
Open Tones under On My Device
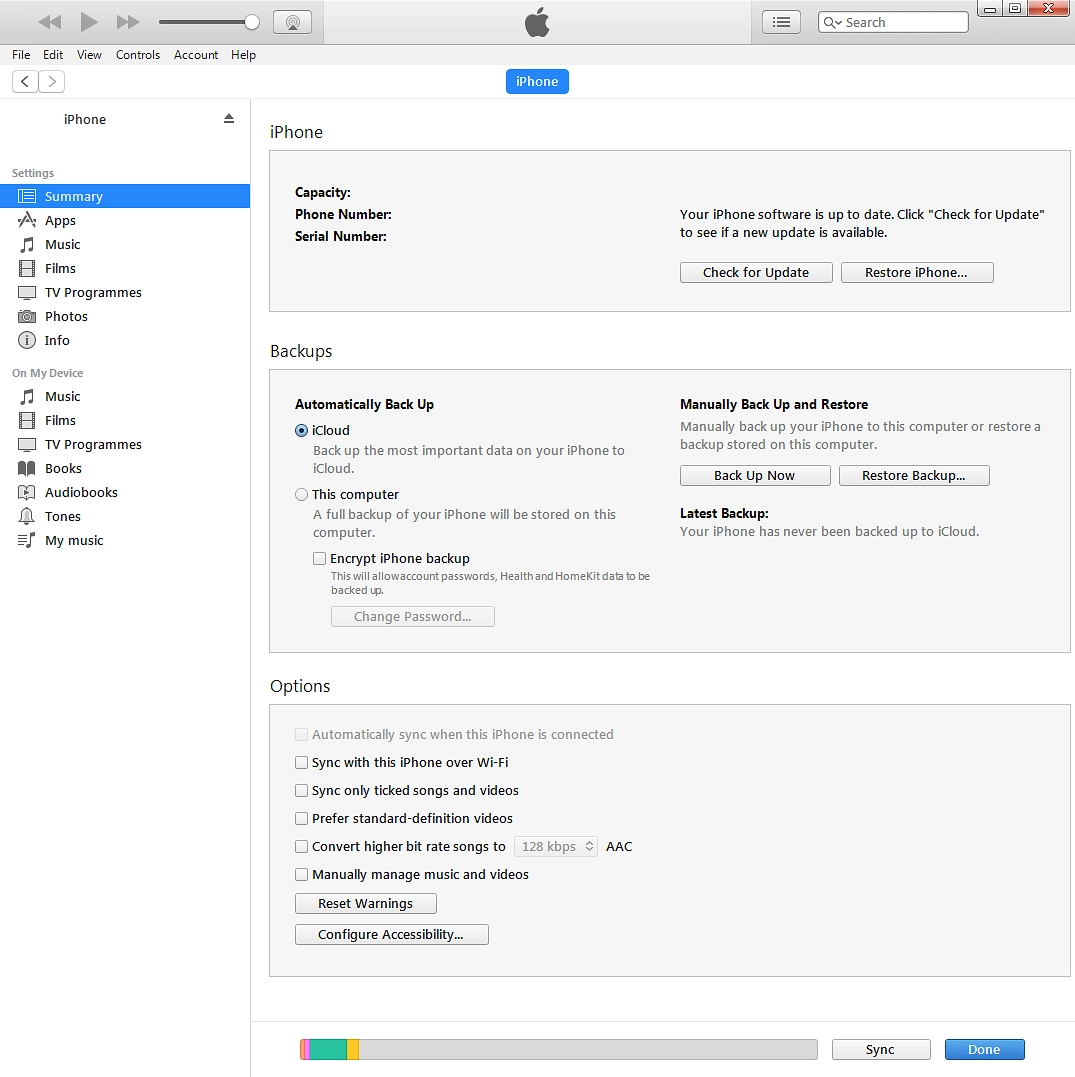(x=62, y=517)
